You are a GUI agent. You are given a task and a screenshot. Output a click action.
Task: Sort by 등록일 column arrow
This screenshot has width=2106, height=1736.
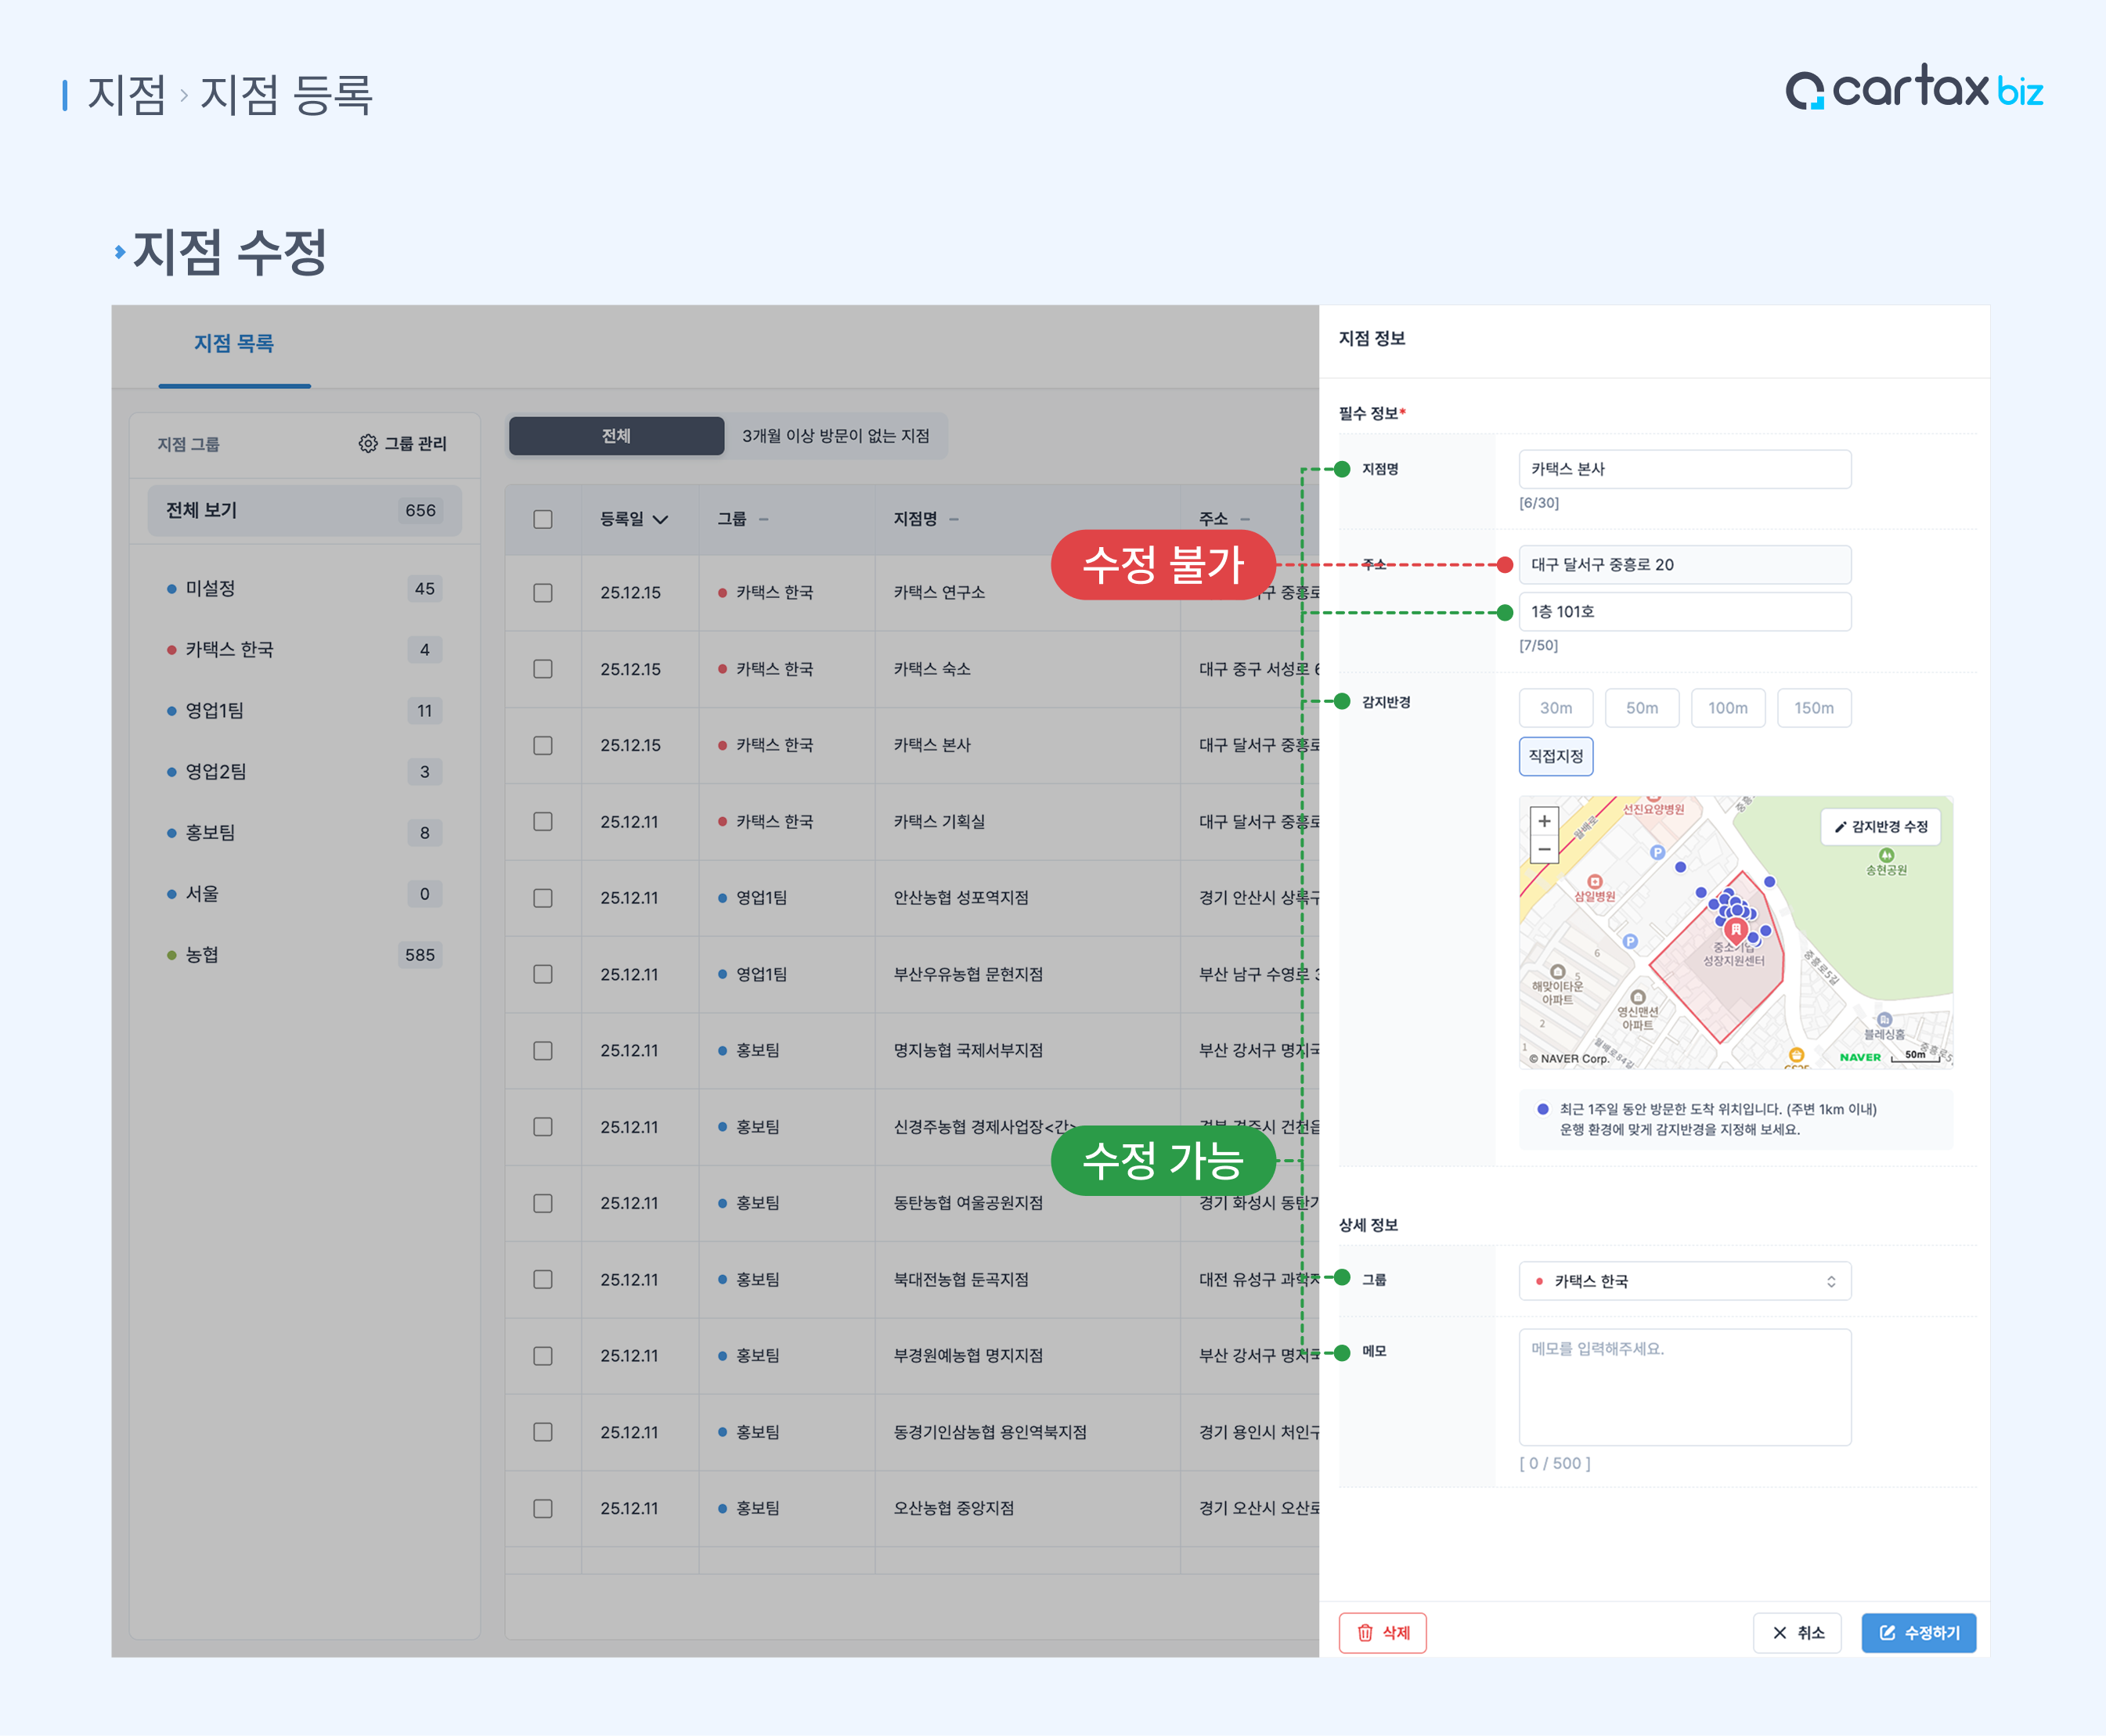pos(660,519)
